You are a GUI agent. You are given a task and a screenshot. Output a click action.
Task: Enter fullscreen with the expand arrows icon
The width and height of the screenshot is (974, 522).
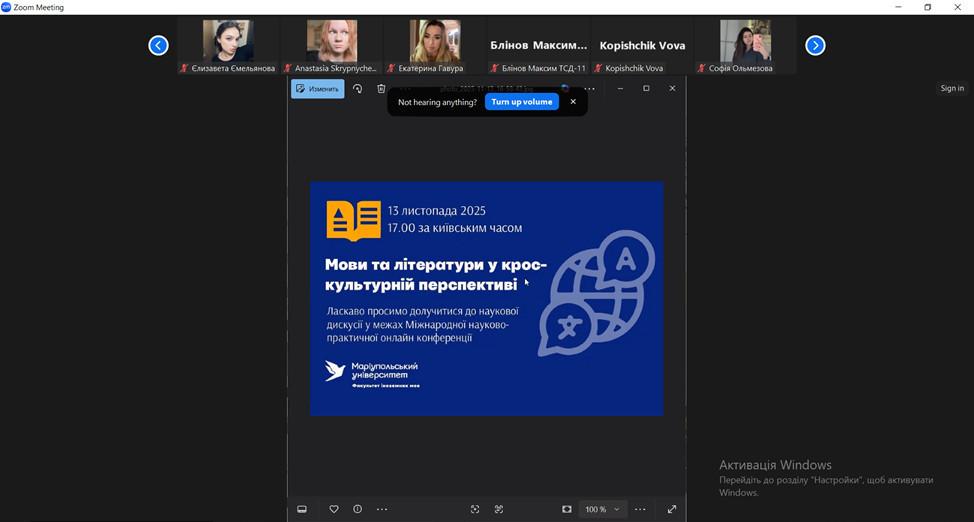click(x=672, y=509)
